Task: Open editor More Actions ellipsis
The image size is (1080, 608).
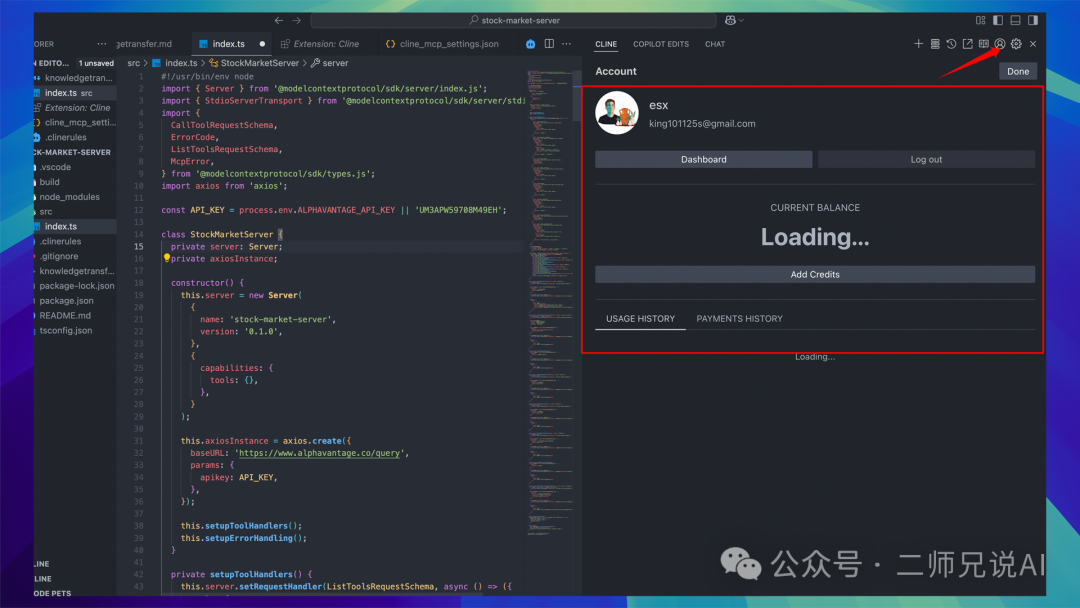Action: pos(566,43)
